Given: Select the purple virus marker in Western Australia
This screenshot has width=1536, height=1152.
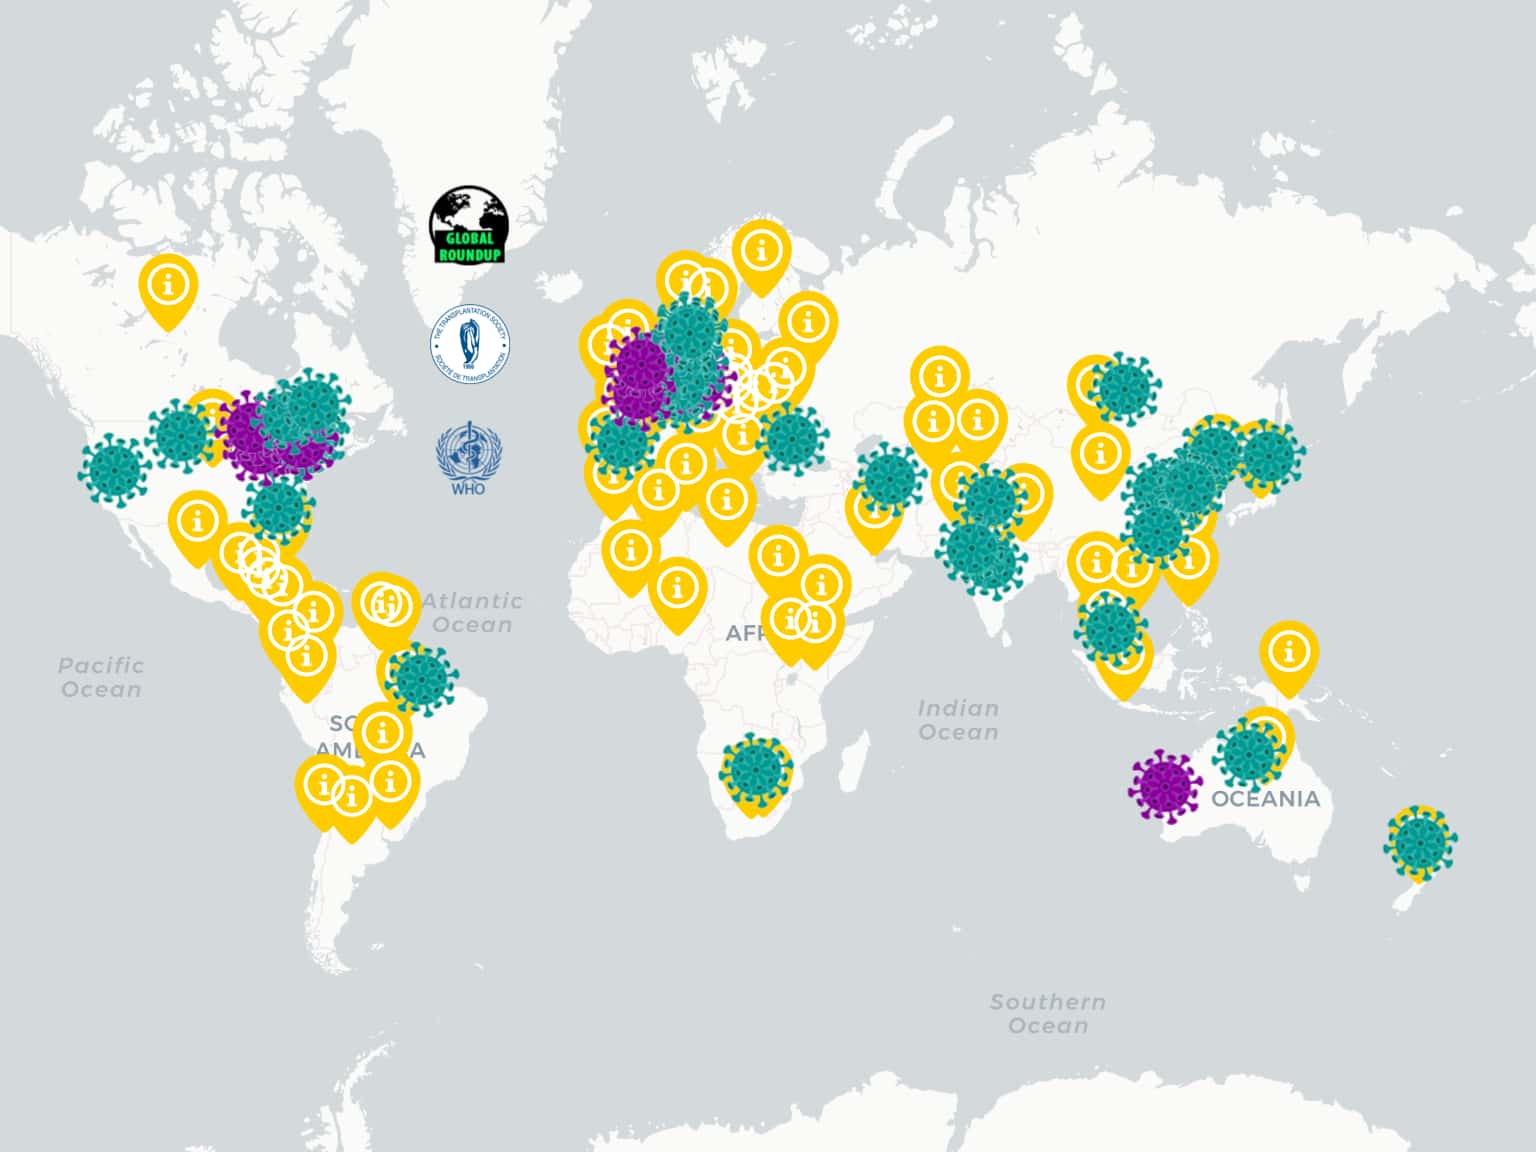Looking at the screenshot, I should (1165, 784).
